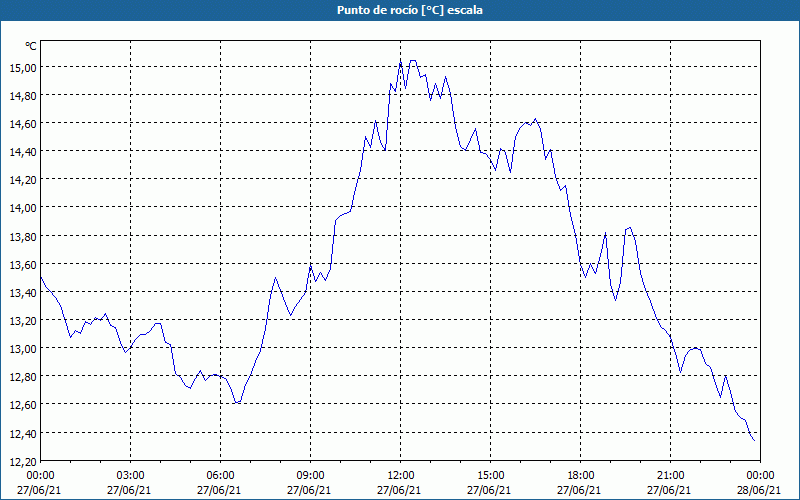Click the 06:00 time axis label
This screenshot has width=800, height=500.
tap(220, 476)
